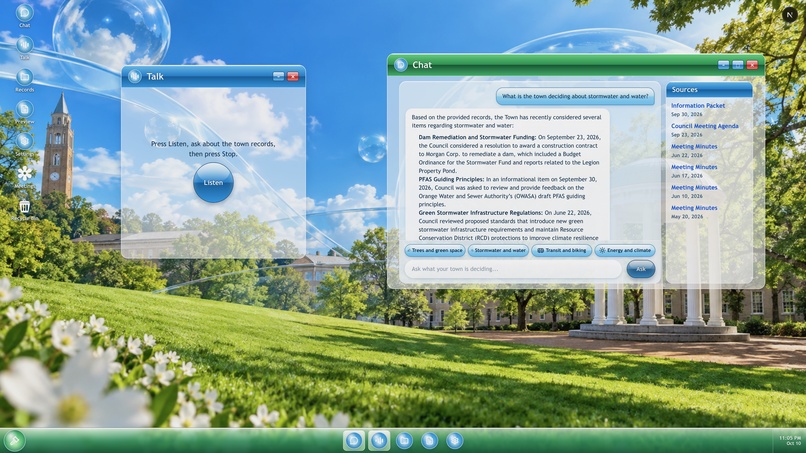Click the round Listen button in Talk
This screenshot has height=453, width=806.
213,183
